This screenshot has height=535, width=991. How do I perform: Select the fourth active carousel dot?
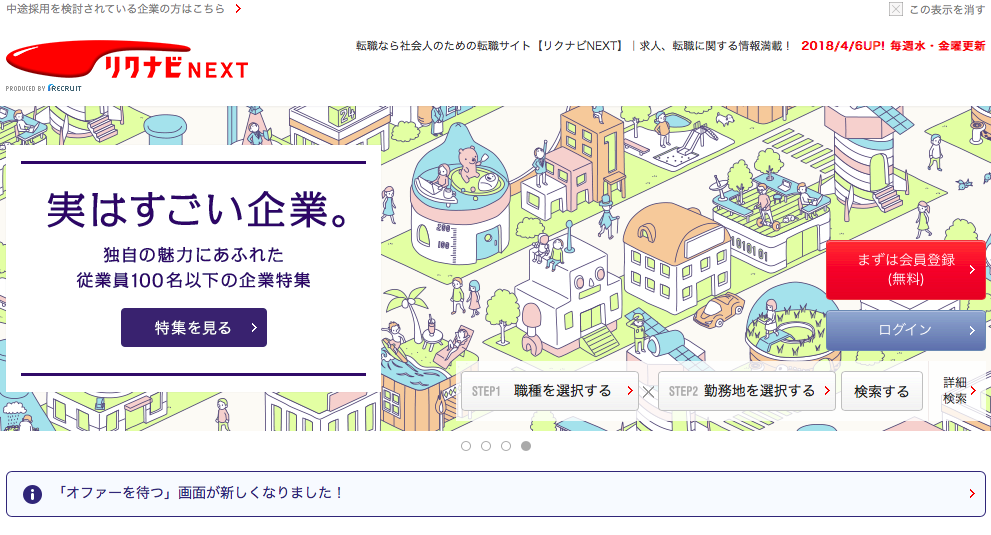526,446
